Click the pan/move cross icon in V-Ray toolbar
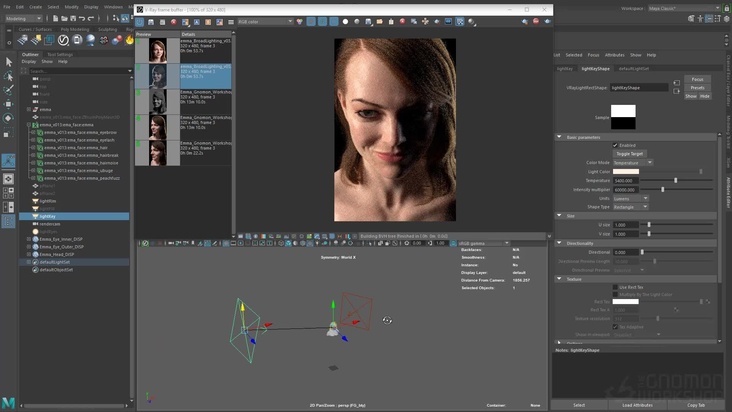Viewport: 732px width, 412px height. (425, 21)
